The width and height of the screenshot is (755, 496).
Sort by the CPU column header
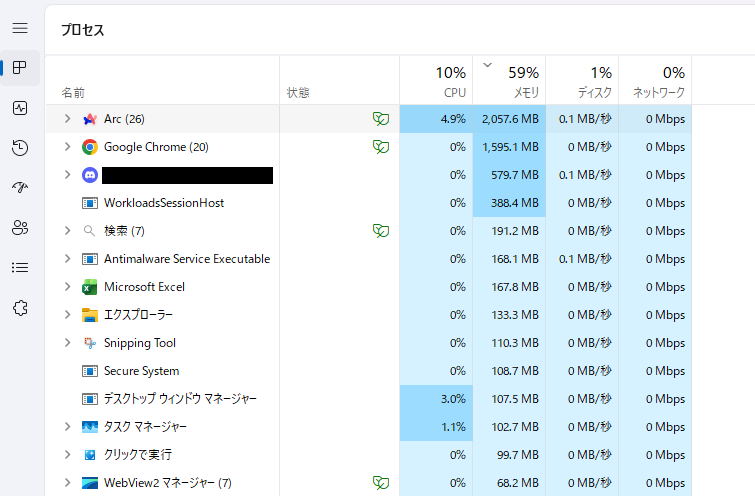coord(436,80)
